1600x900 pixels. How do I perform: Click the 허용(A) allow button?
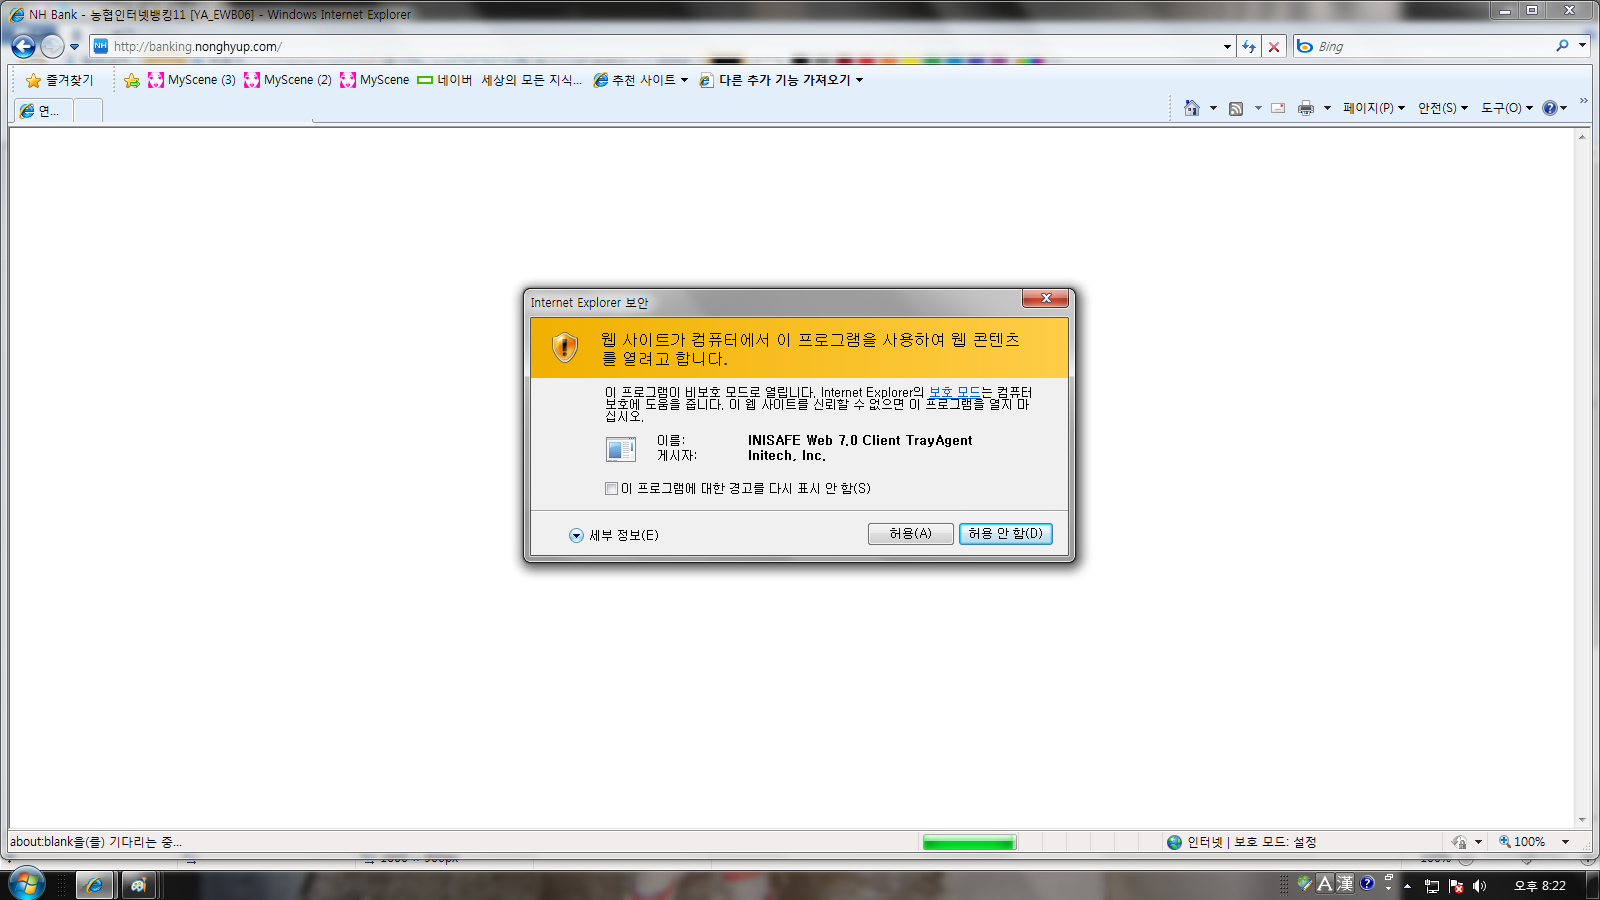point(910,534)
